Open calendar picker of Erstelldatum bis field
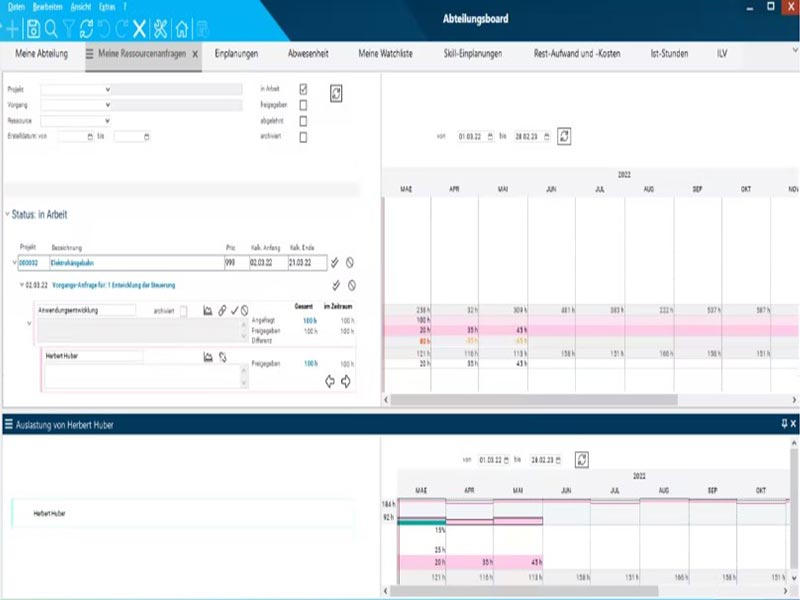This screenshot has height=600, width=800. (x=147, y=137)
